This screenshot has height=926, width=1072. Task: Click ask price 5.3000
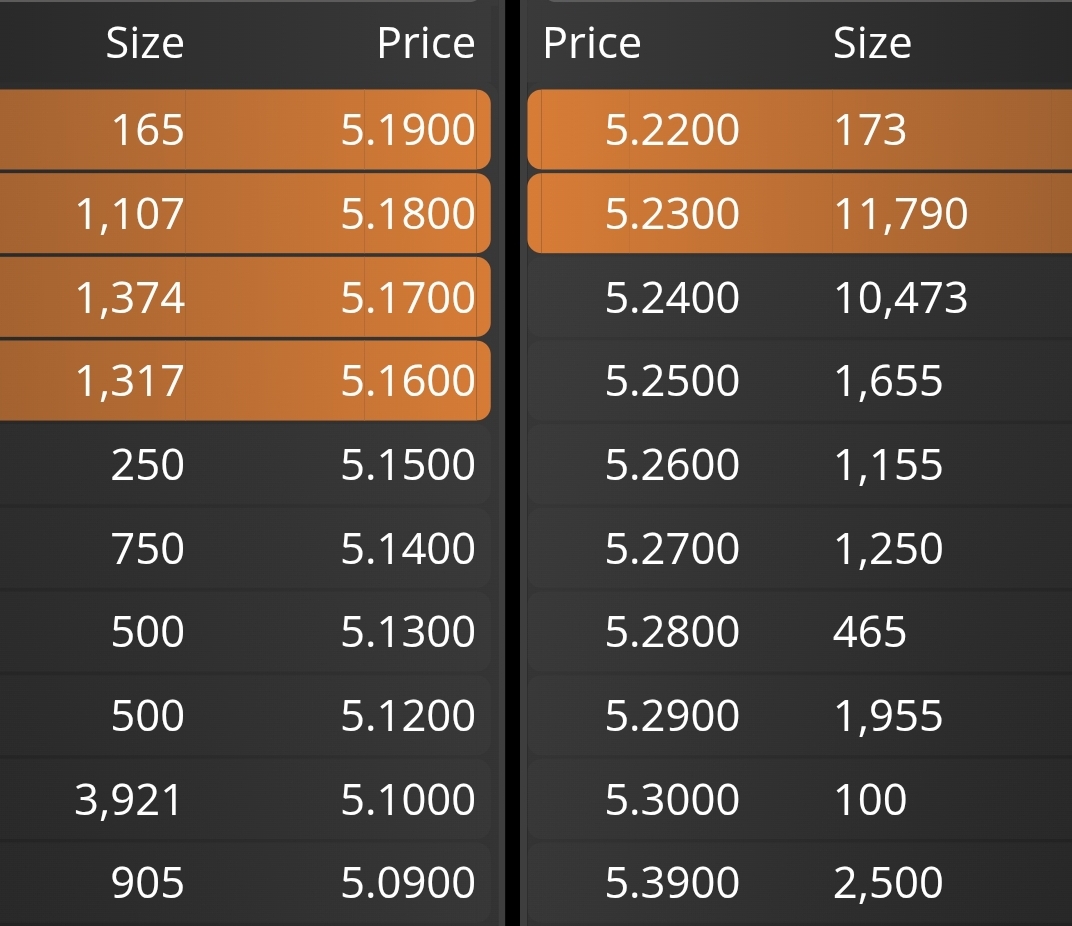click(x=672, y=799)
